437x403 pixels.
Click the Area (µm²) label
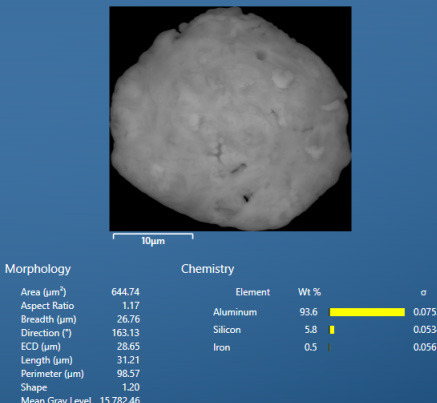(43, 292)
